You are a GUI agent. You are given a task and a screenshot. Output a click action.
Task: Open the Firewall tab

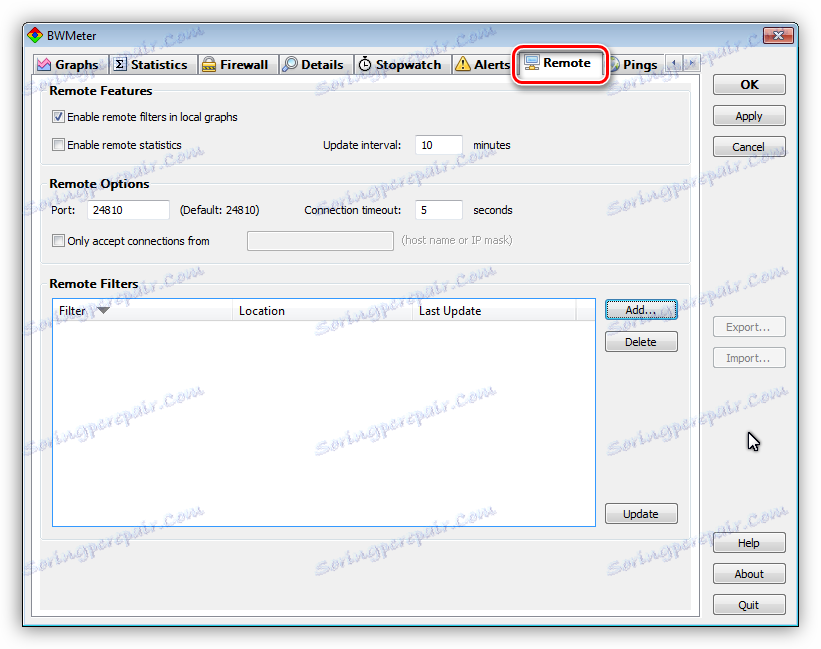tap(238, 64)
